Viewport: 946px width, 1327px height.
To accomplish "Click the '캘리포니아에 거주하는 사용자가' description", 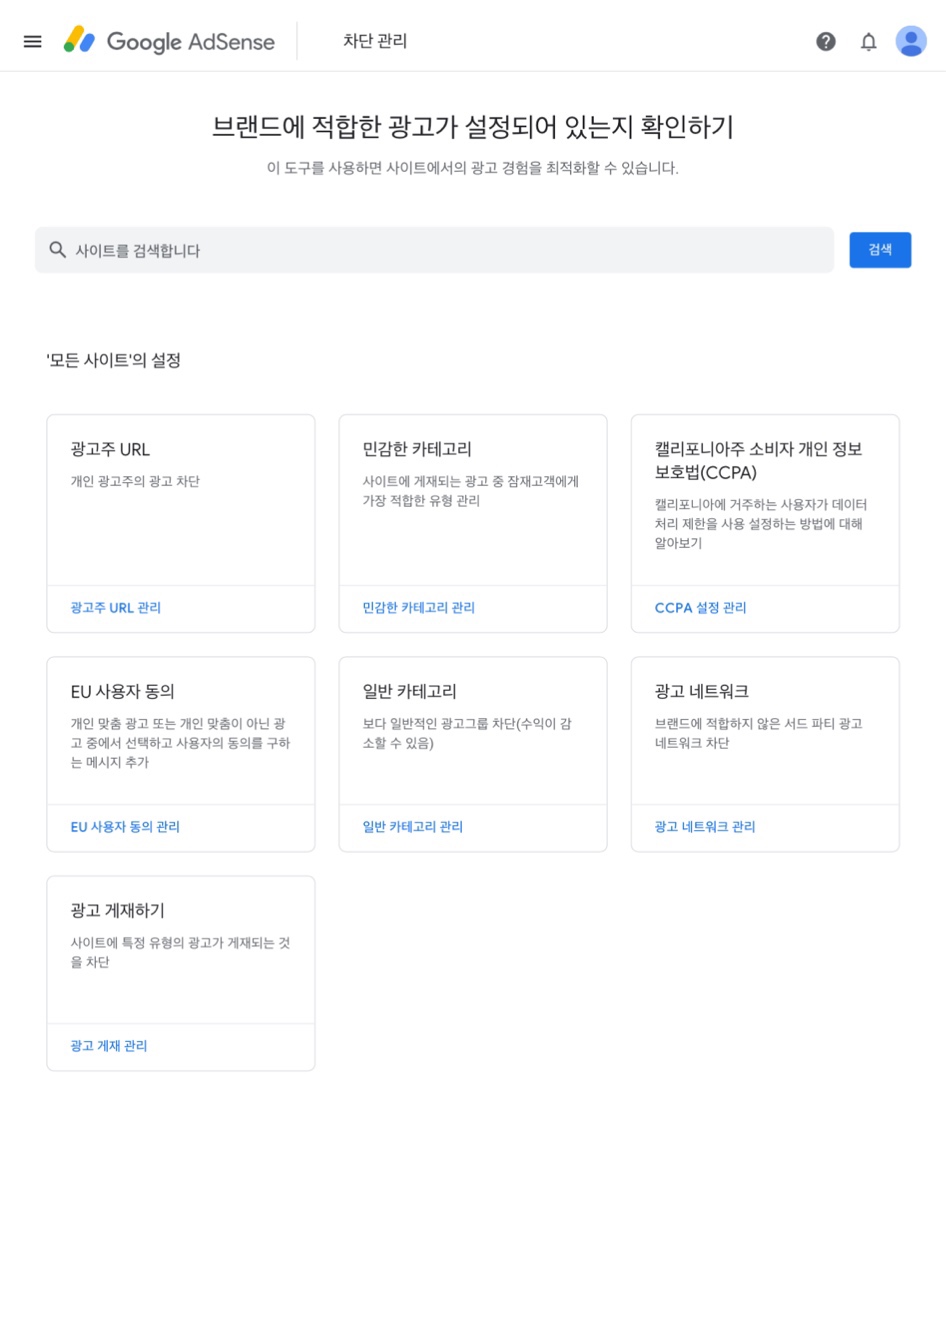I will 761,524.
